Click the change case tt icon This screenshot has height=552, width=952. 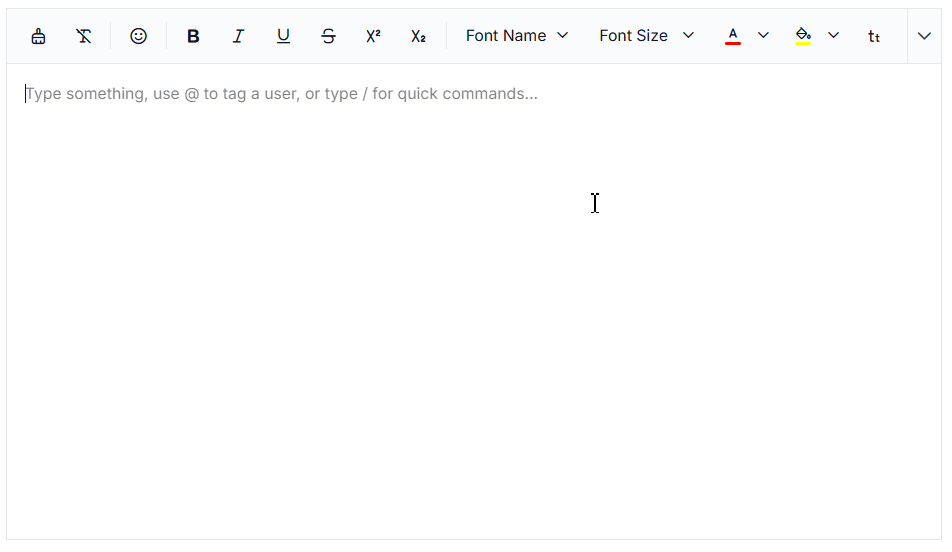[x=874, y=36]
